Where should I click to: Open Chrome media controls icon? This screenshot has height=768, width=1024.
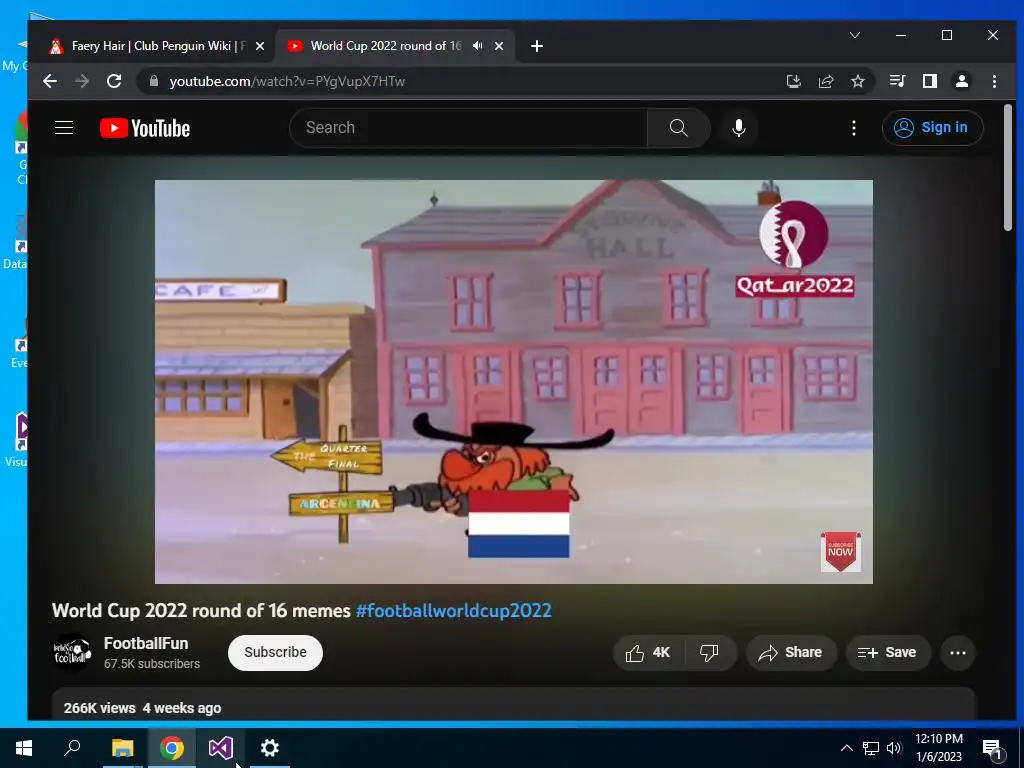pos(897,81)
